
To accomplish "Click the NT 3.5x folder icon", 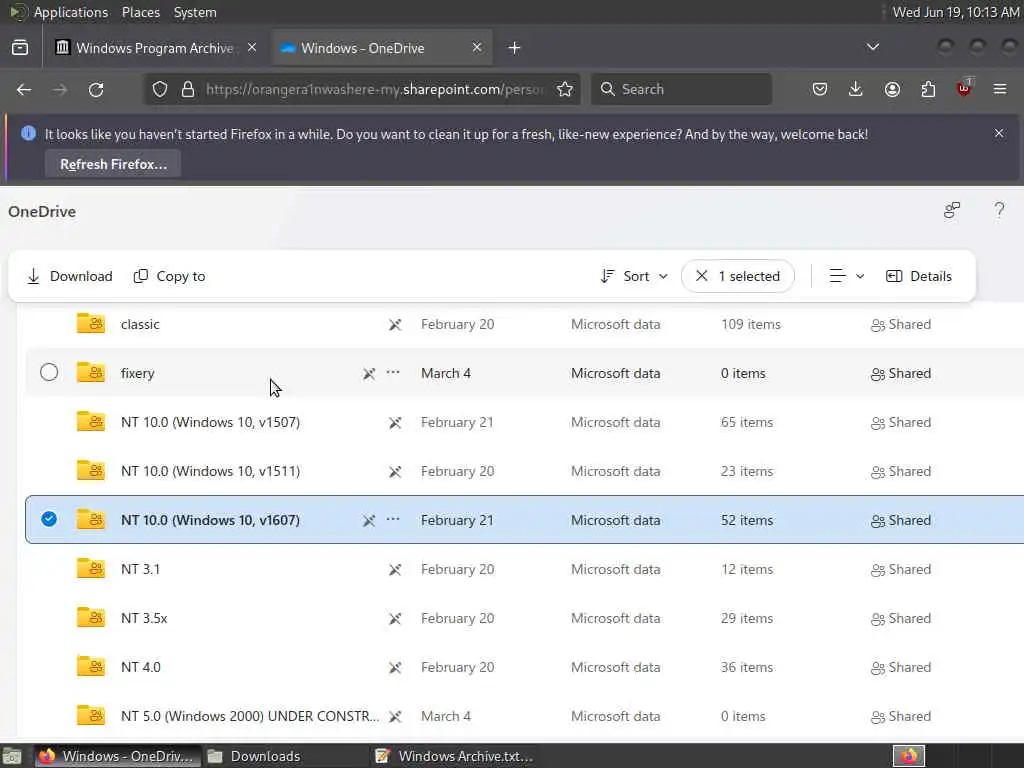I will [x=91, y=617].
